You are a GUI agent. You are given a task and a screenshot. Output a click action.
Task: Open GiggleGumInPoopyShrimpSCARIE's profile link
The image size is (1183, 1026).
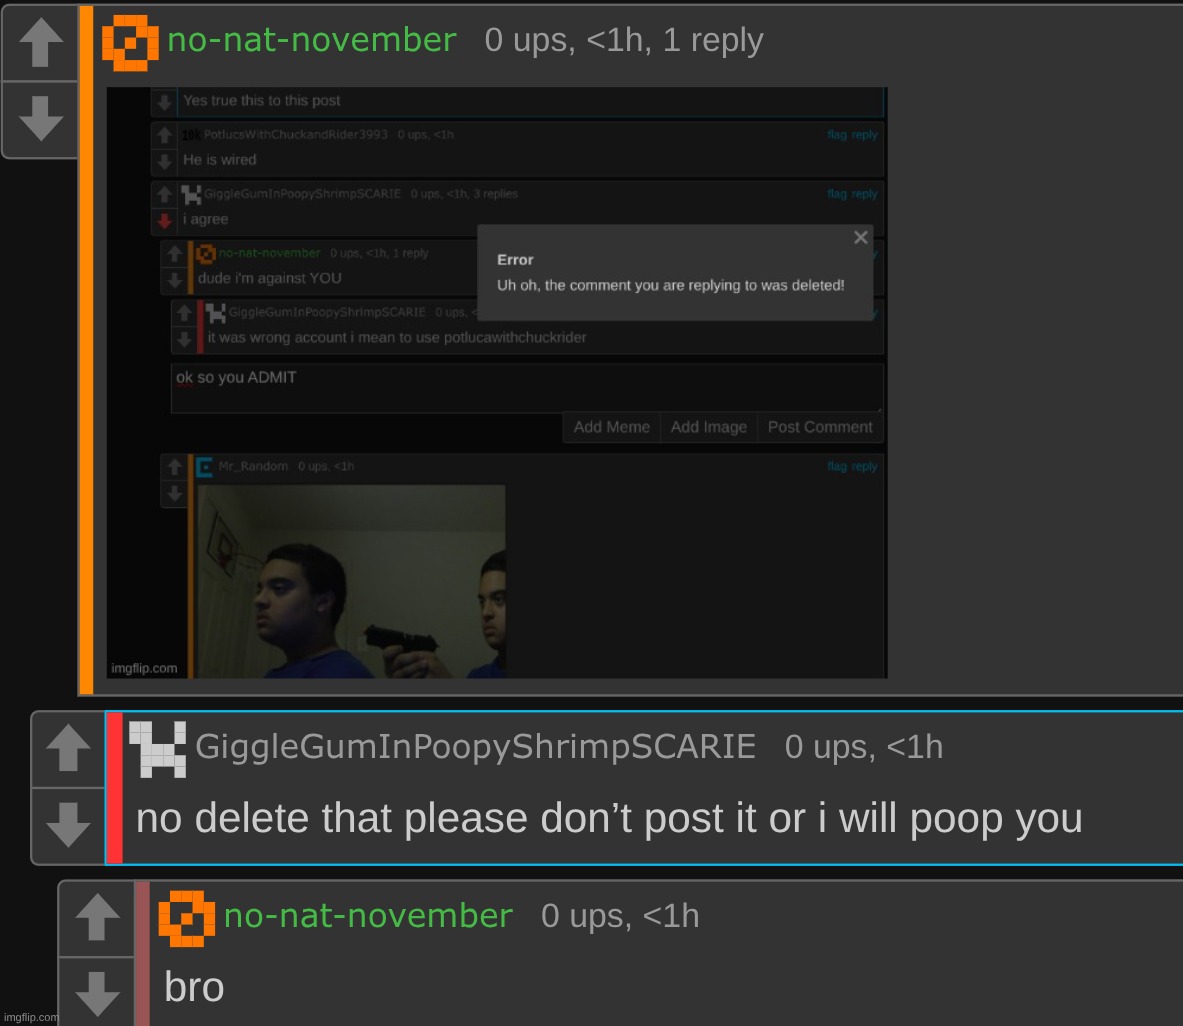click(475, 747)
